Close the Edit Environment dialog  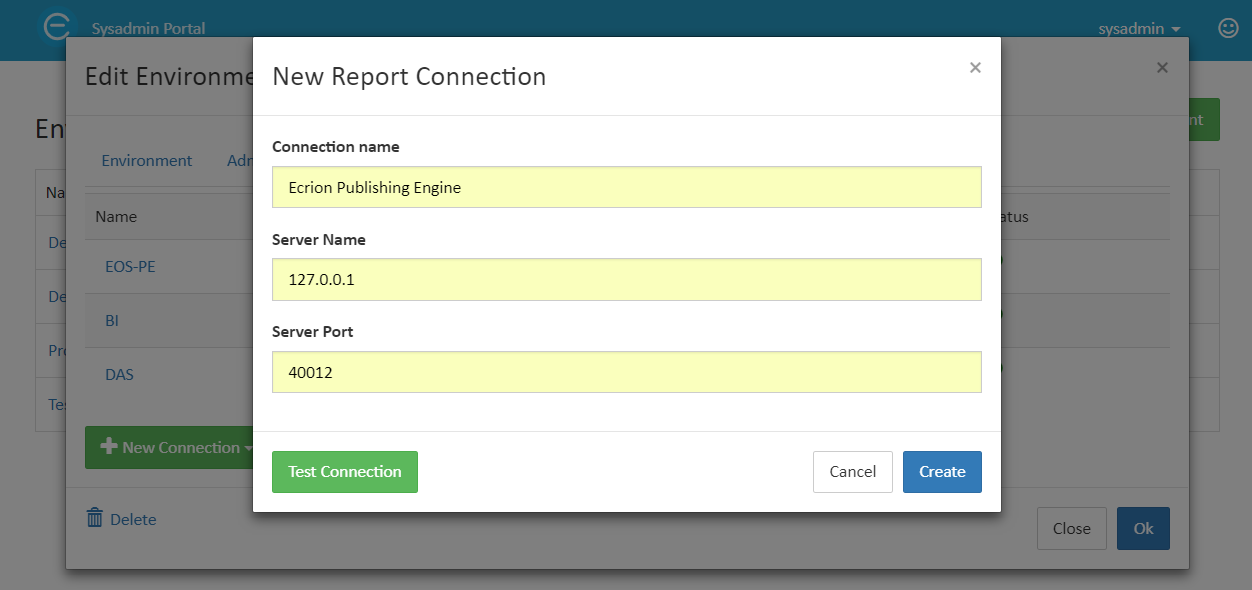click(1162, 68)
